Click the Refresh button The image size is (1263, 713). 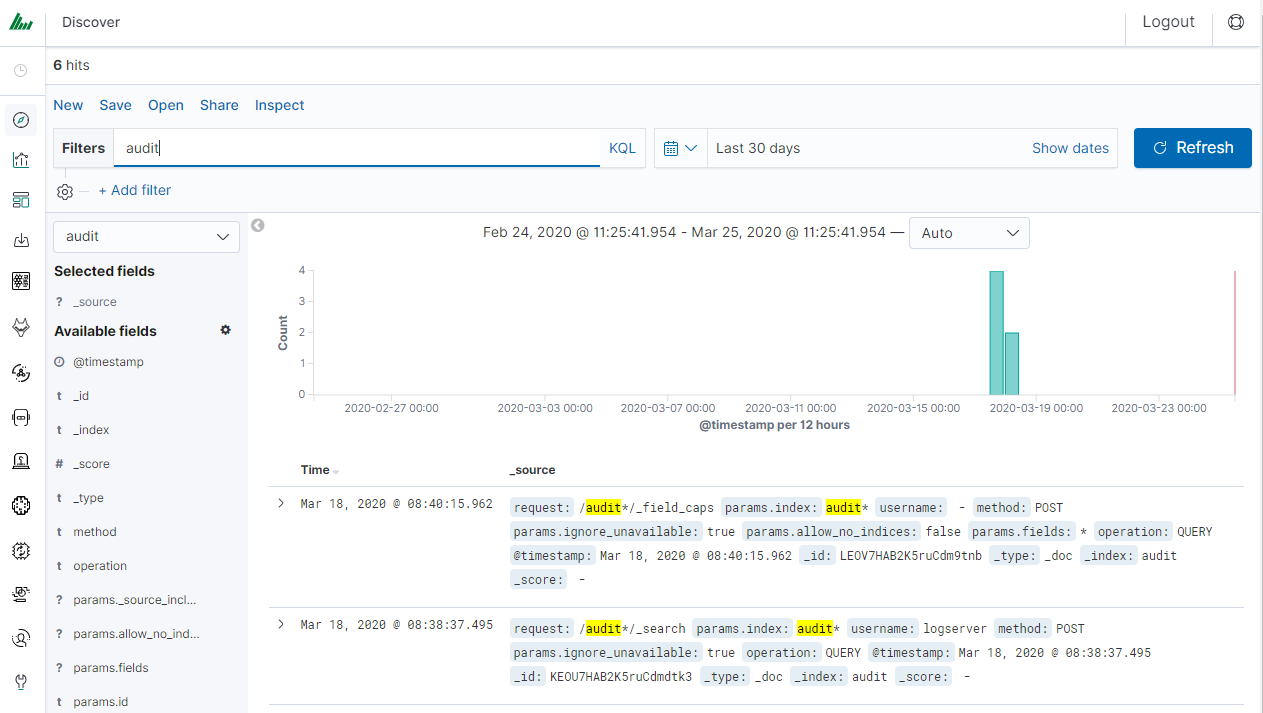click(1193, 148)
